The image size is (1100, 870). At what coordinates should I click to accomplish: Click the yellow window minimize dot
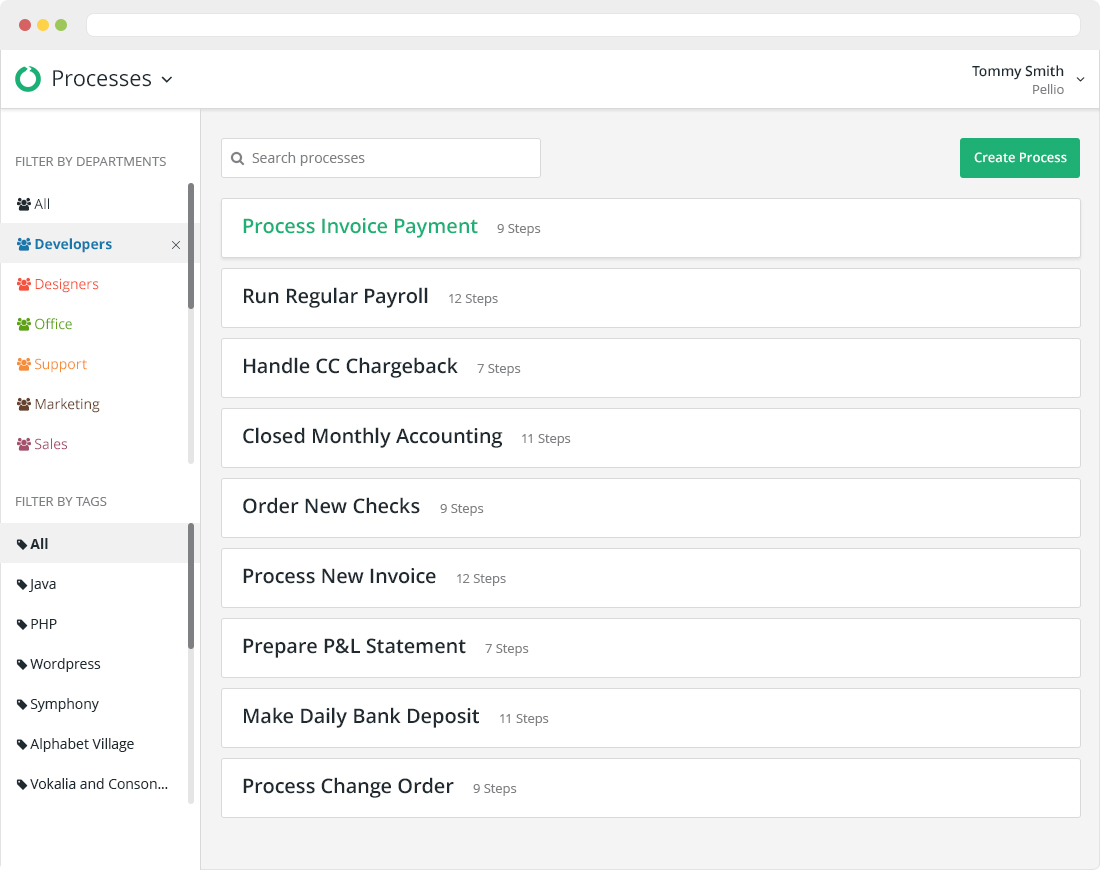[43, 25]
